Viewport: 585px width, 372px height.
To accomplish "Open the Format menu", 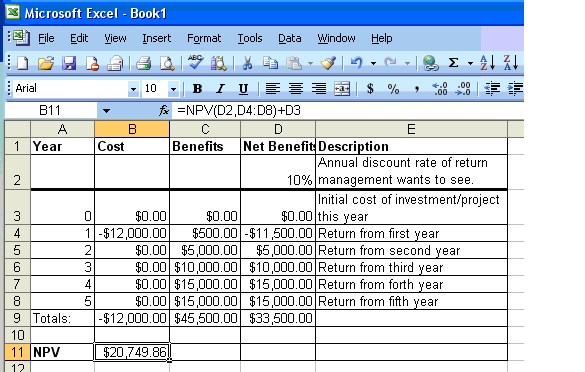I will tap(204, 38).
